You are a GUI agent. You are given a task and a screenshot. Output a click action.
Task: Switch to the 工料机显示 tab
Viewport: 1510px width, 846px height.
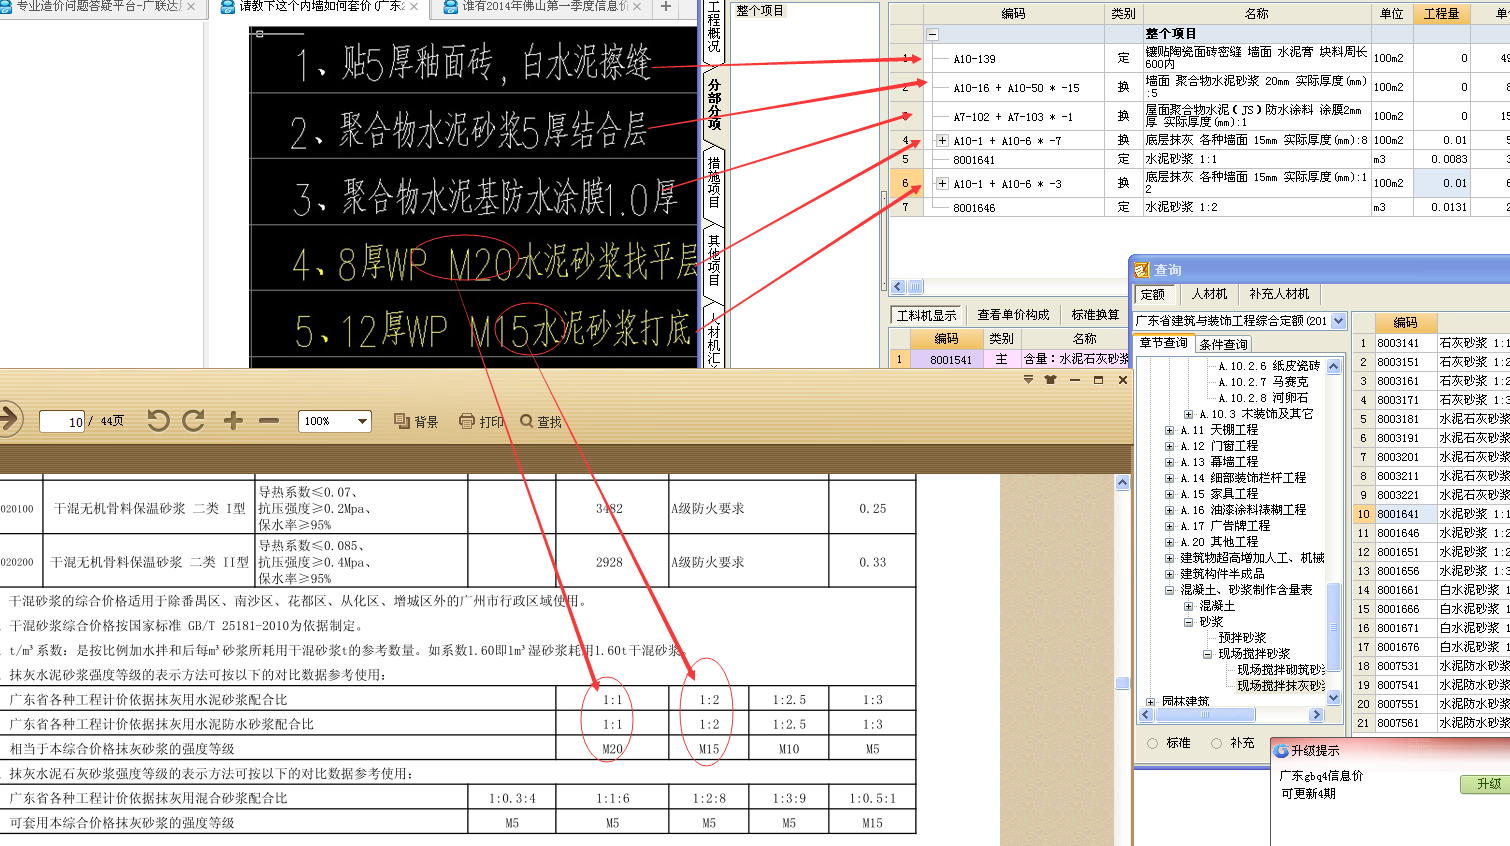(927, 315)
